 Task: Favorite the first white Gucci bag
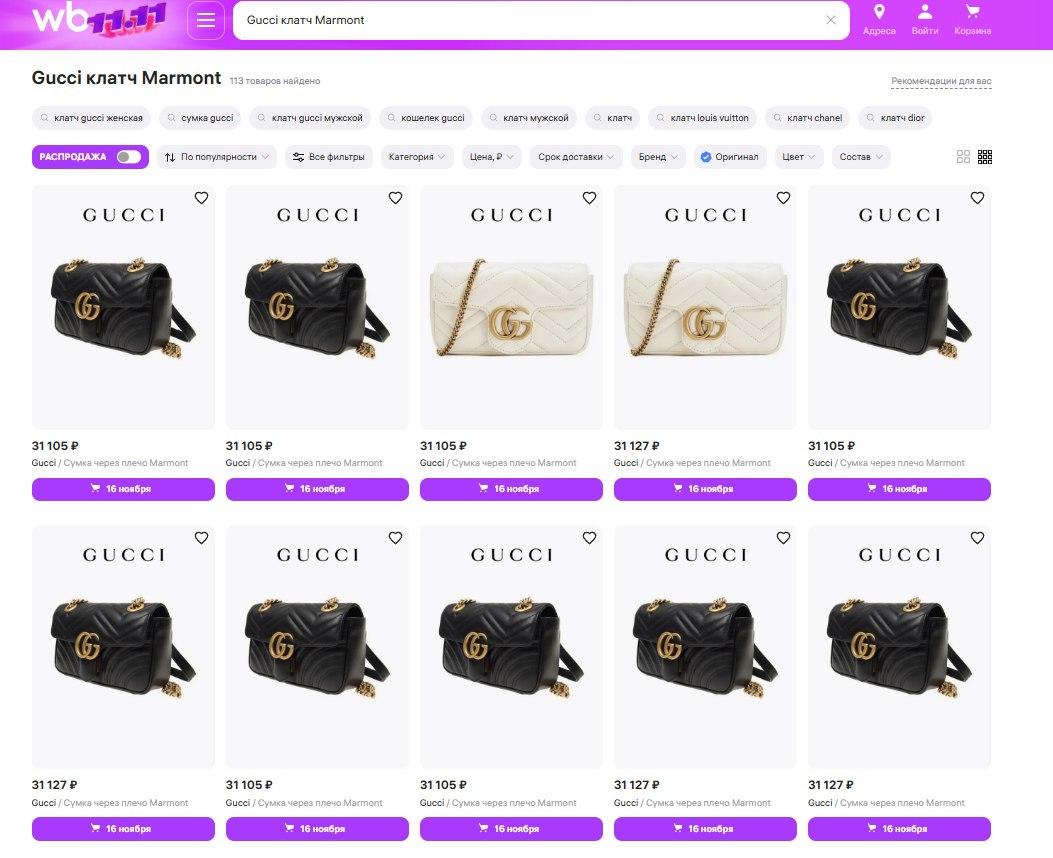coord(589,198)
